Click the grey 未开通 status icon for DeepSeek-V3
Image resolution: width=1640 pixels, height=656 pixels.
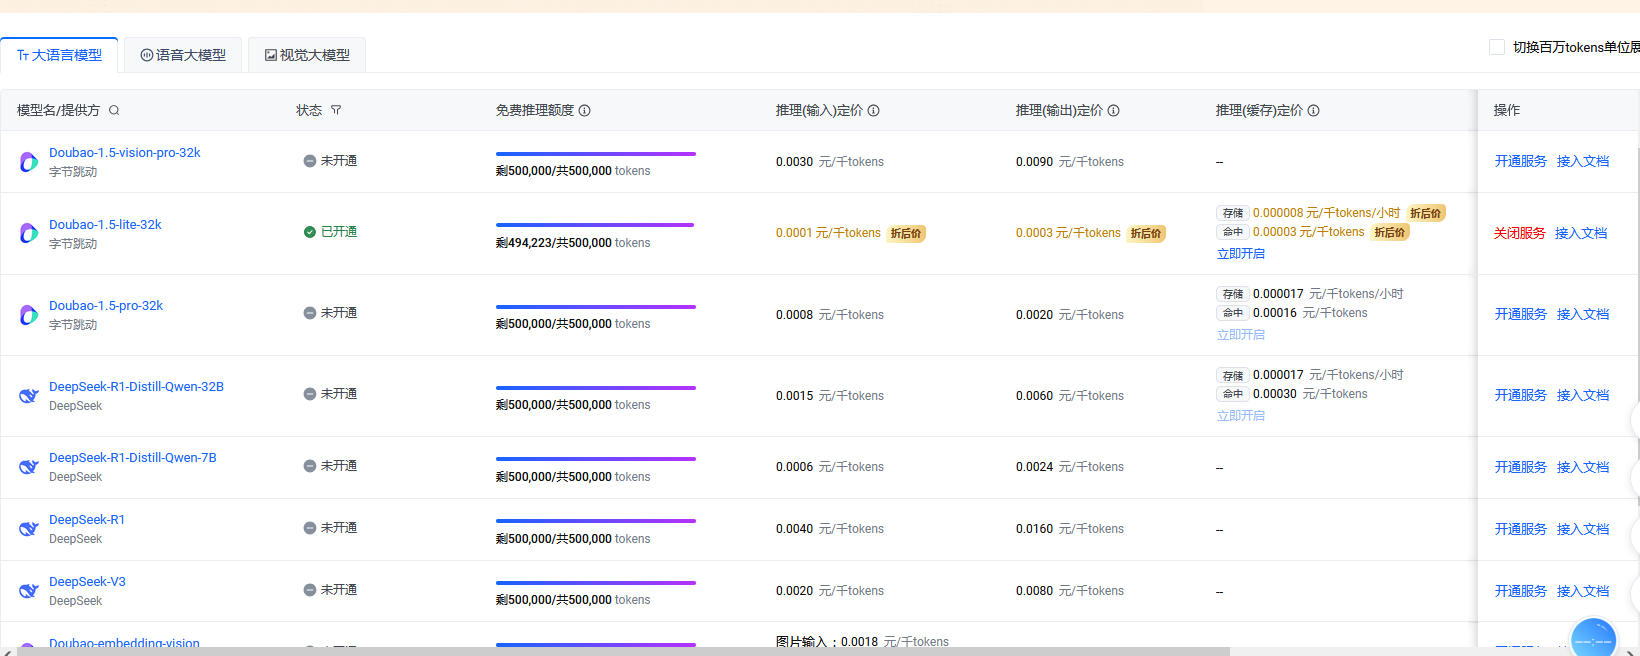click(x=310, y=590)
